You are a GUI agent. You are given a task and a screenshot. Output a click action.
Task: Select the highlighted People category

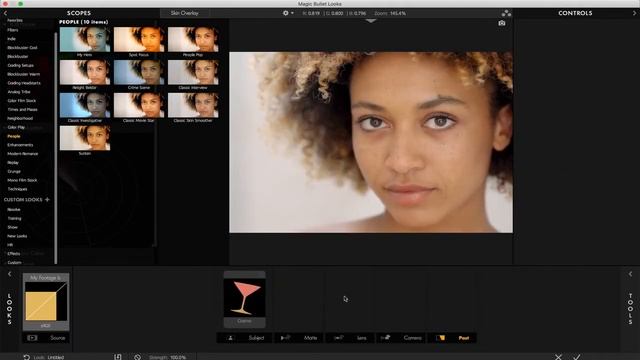click(13, 136)
